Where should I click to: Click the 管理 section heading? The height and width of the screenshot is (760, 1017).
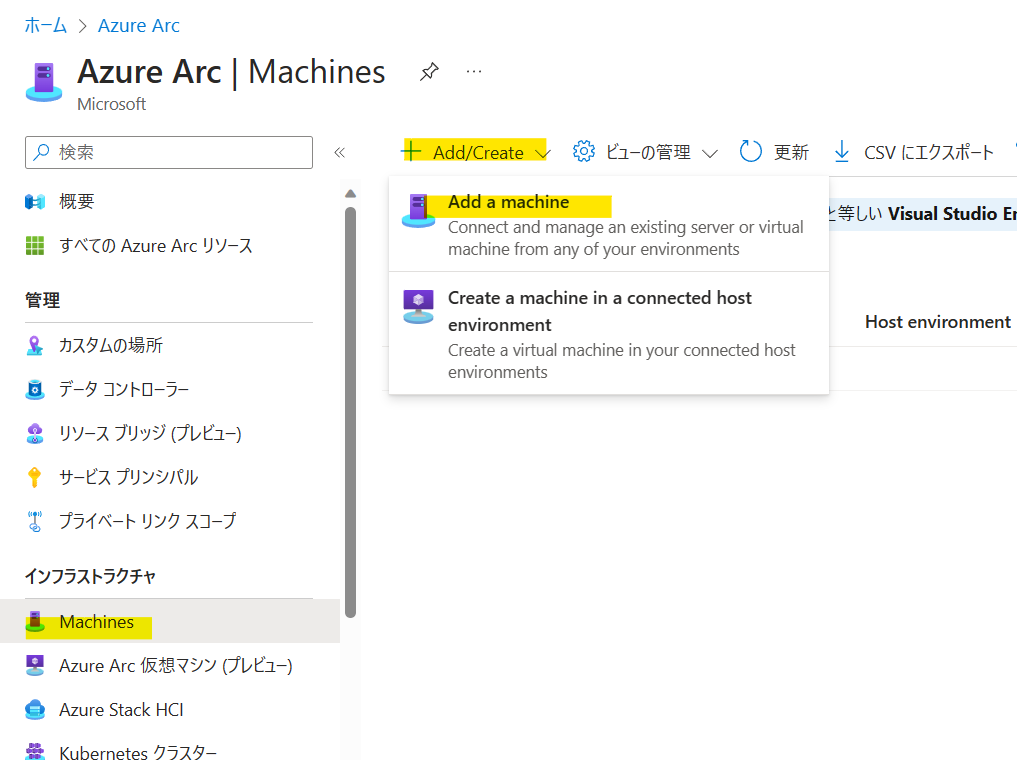coord(43,300)
